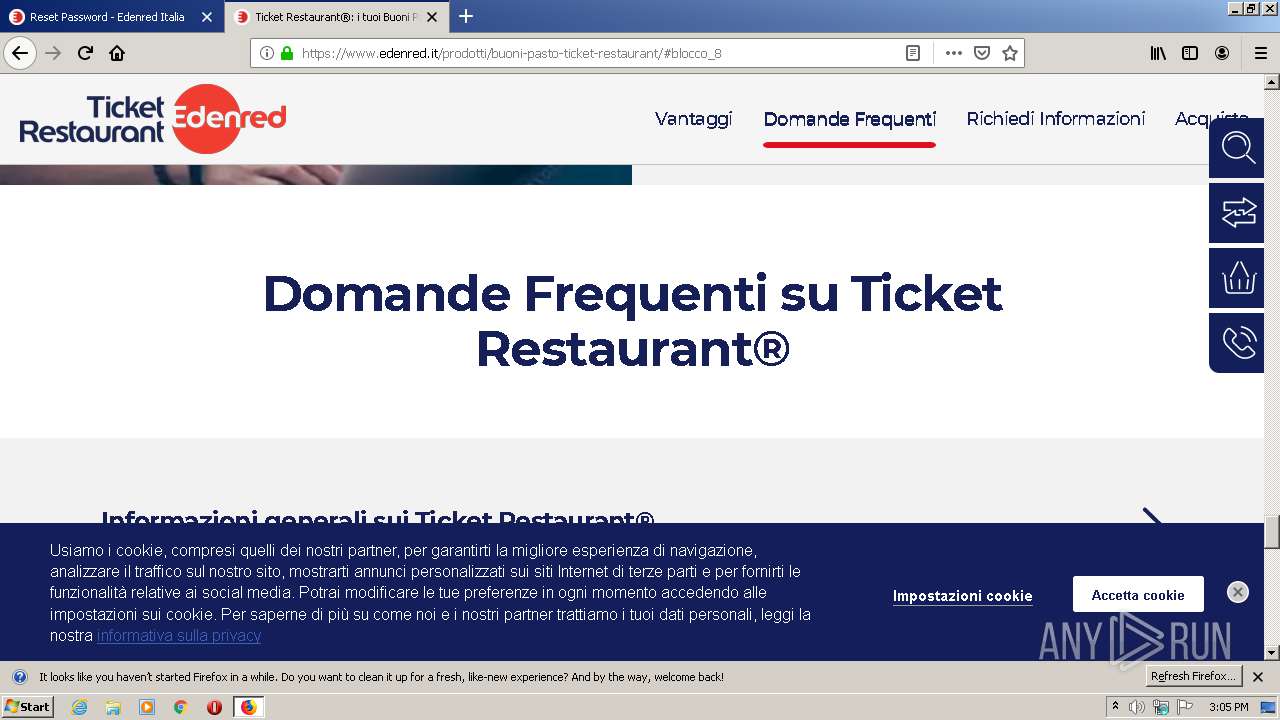
Task: Open page actions three-dot menu
Action: coord(953,53)
